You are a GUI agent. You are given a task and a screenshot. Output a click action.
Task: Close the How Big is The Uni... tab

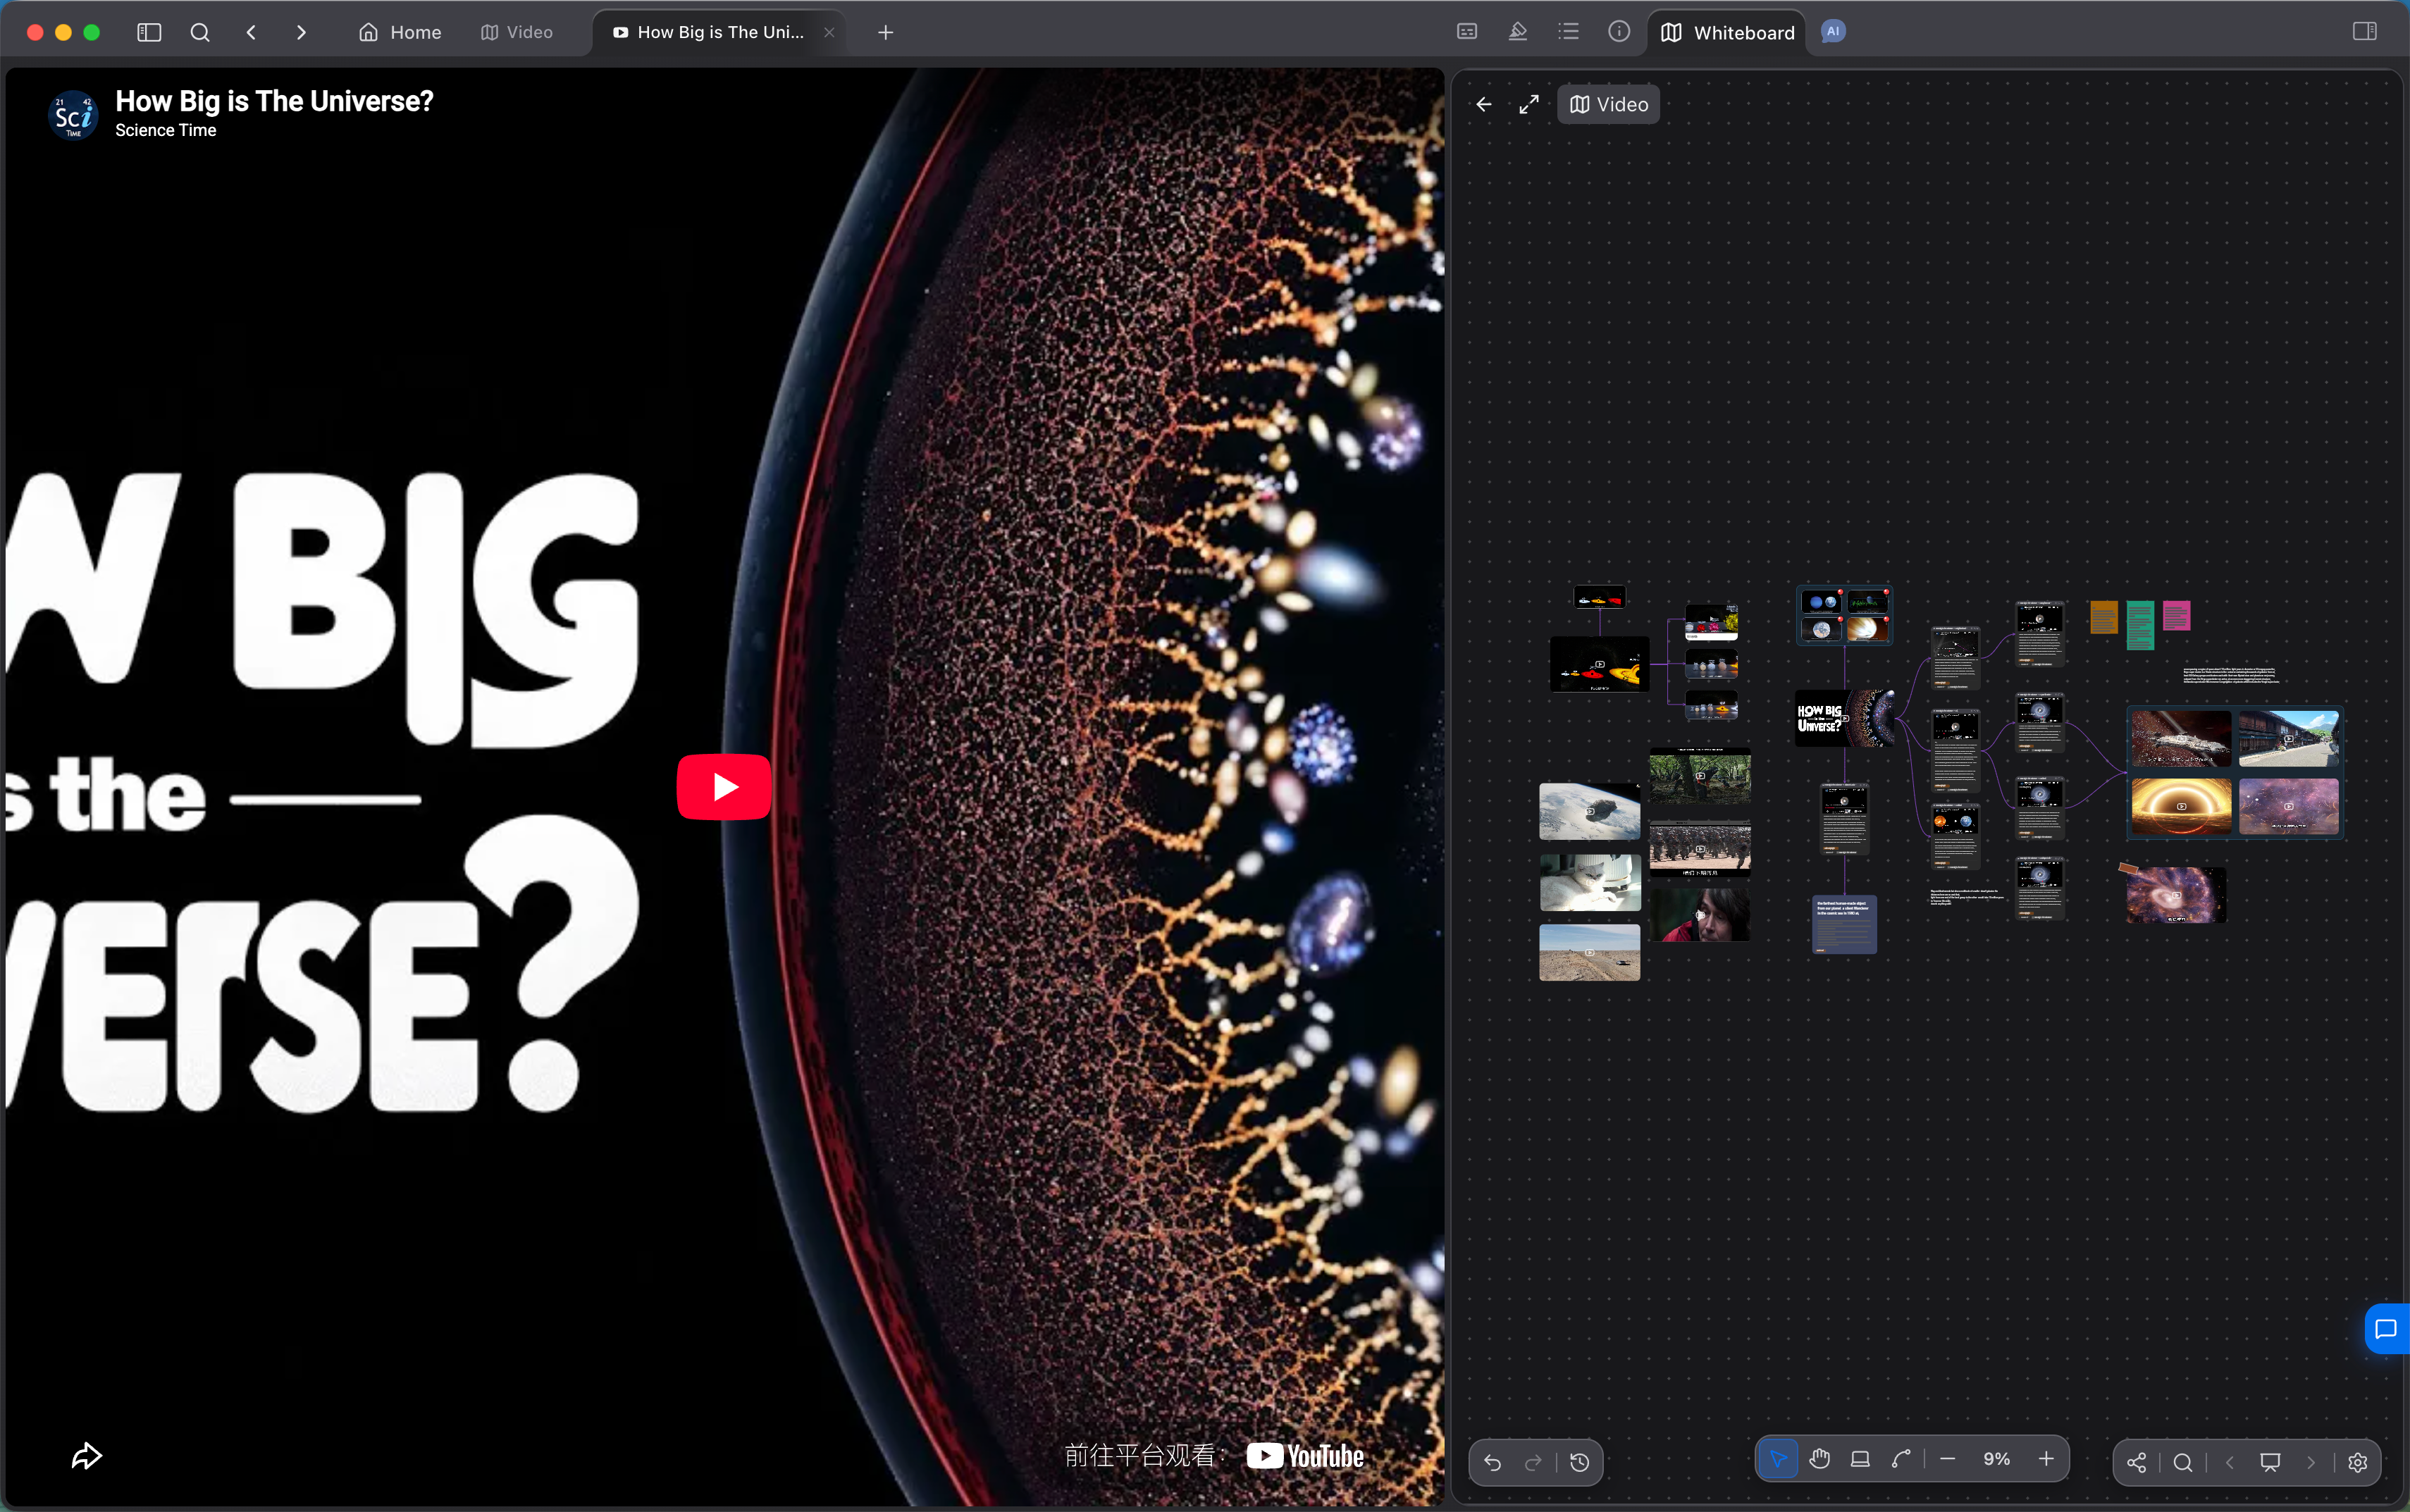pyautogui.click(x=829, y=32)
